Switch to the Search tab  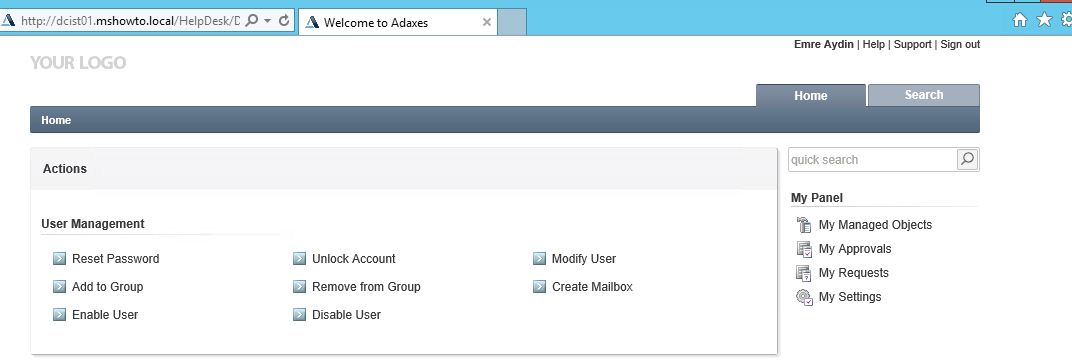924,95
